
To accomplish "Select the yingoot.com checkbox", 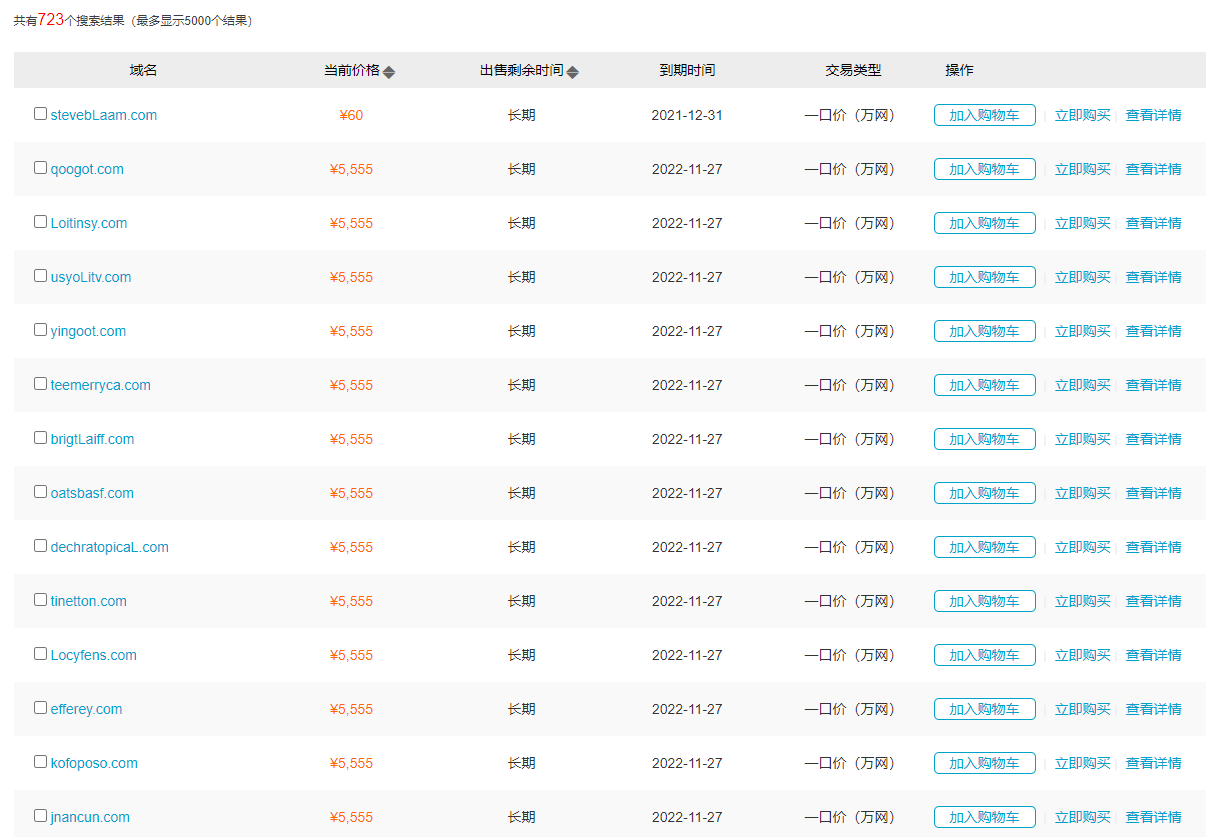I will 41,330.
